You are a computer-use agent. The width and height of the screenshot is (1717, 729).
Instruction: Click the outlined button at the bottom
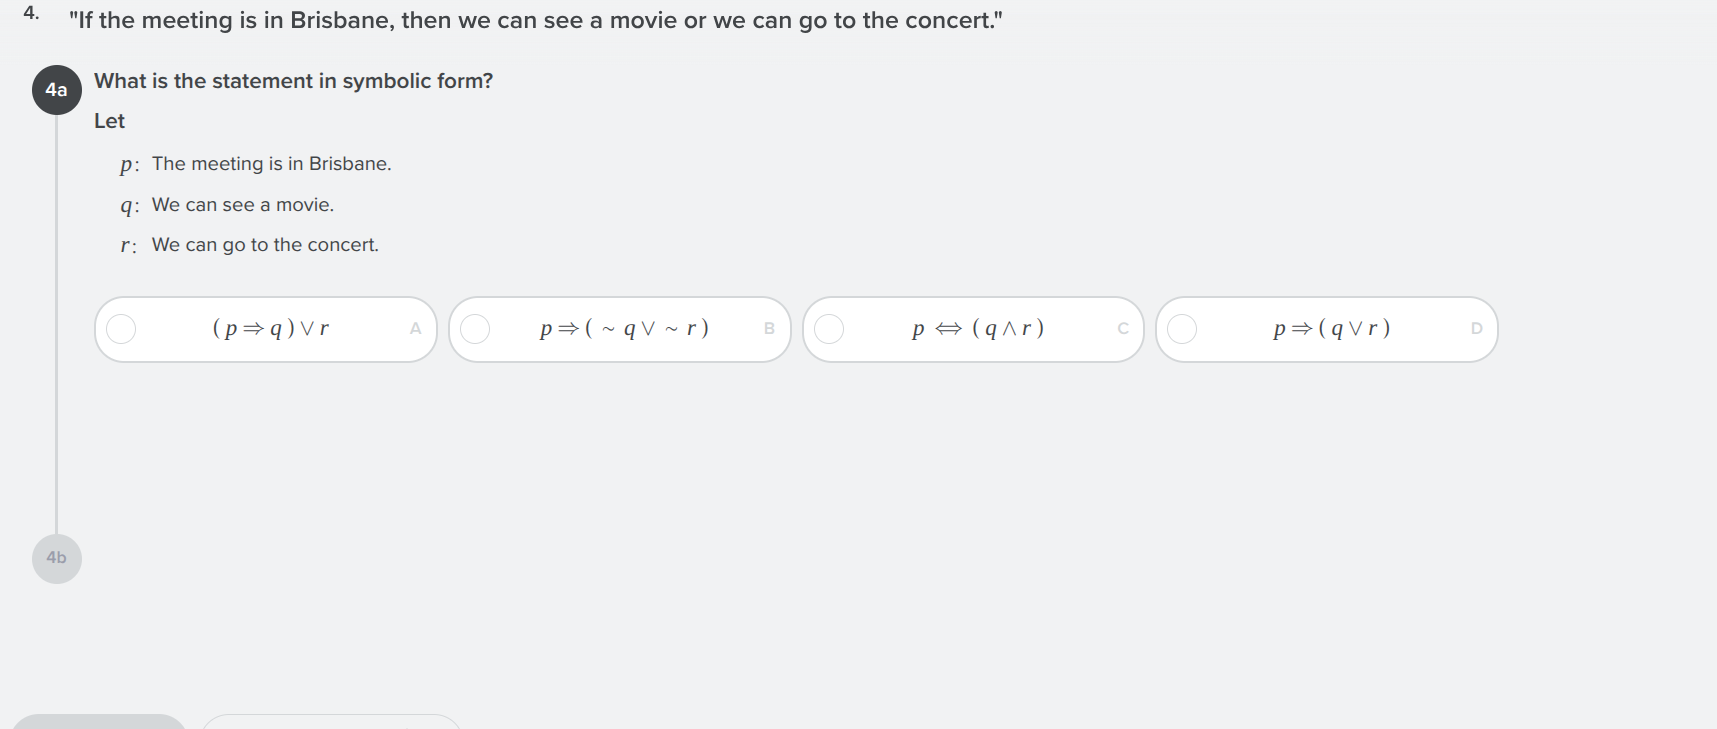tap(330, 725)
